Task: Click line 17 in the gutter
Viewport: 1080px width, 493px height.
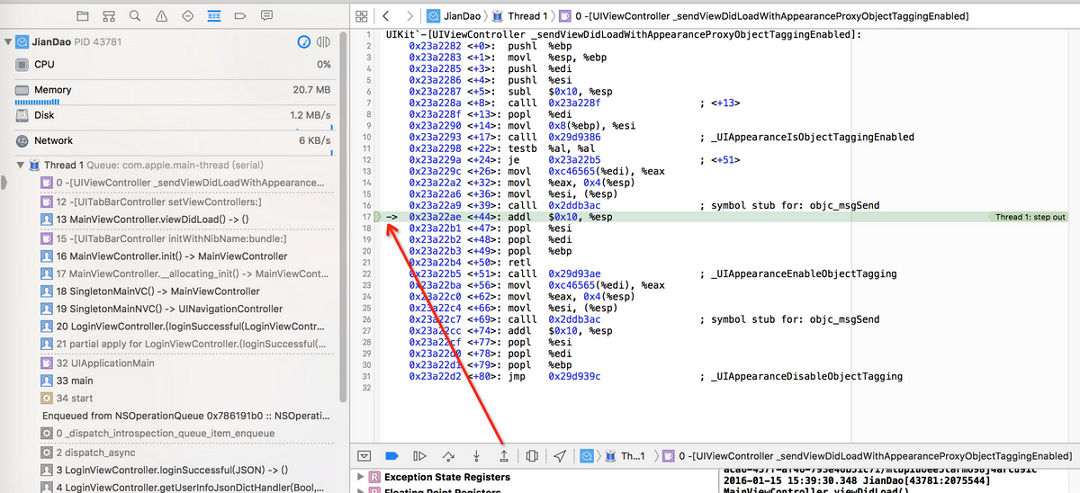Action: (x=367, y=217)
